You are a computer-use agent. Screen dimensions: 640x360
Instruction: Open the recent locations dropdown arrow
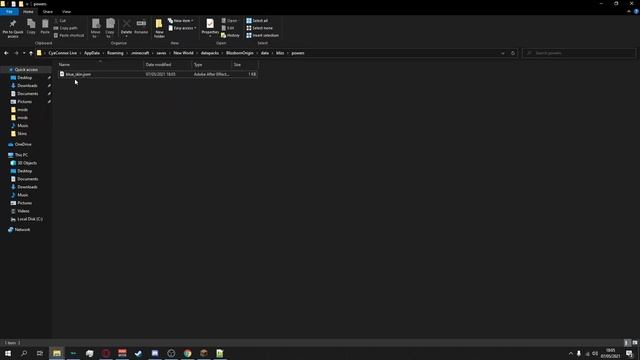24,53
